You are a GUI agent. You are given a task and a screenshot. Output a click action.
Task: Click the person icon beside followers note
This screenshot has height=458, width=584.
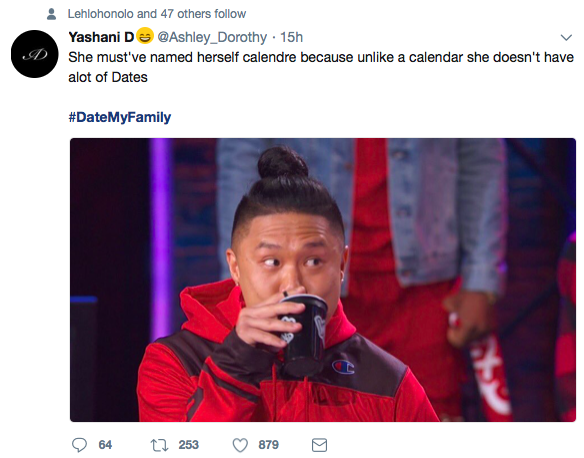(x=51, y=14)
